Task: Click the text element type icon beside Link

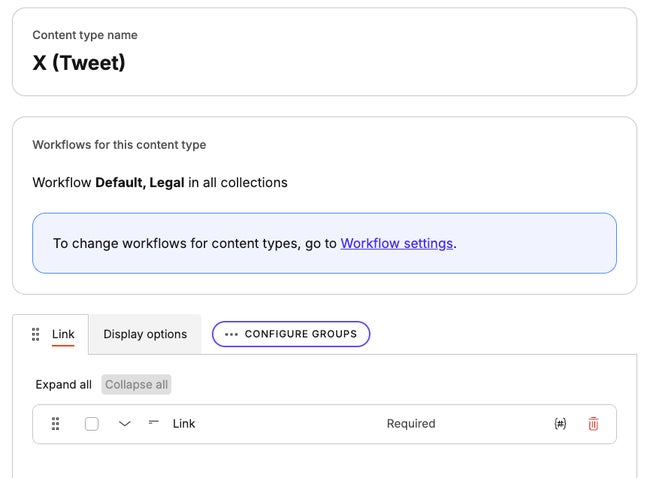Action: coord(153,422)
